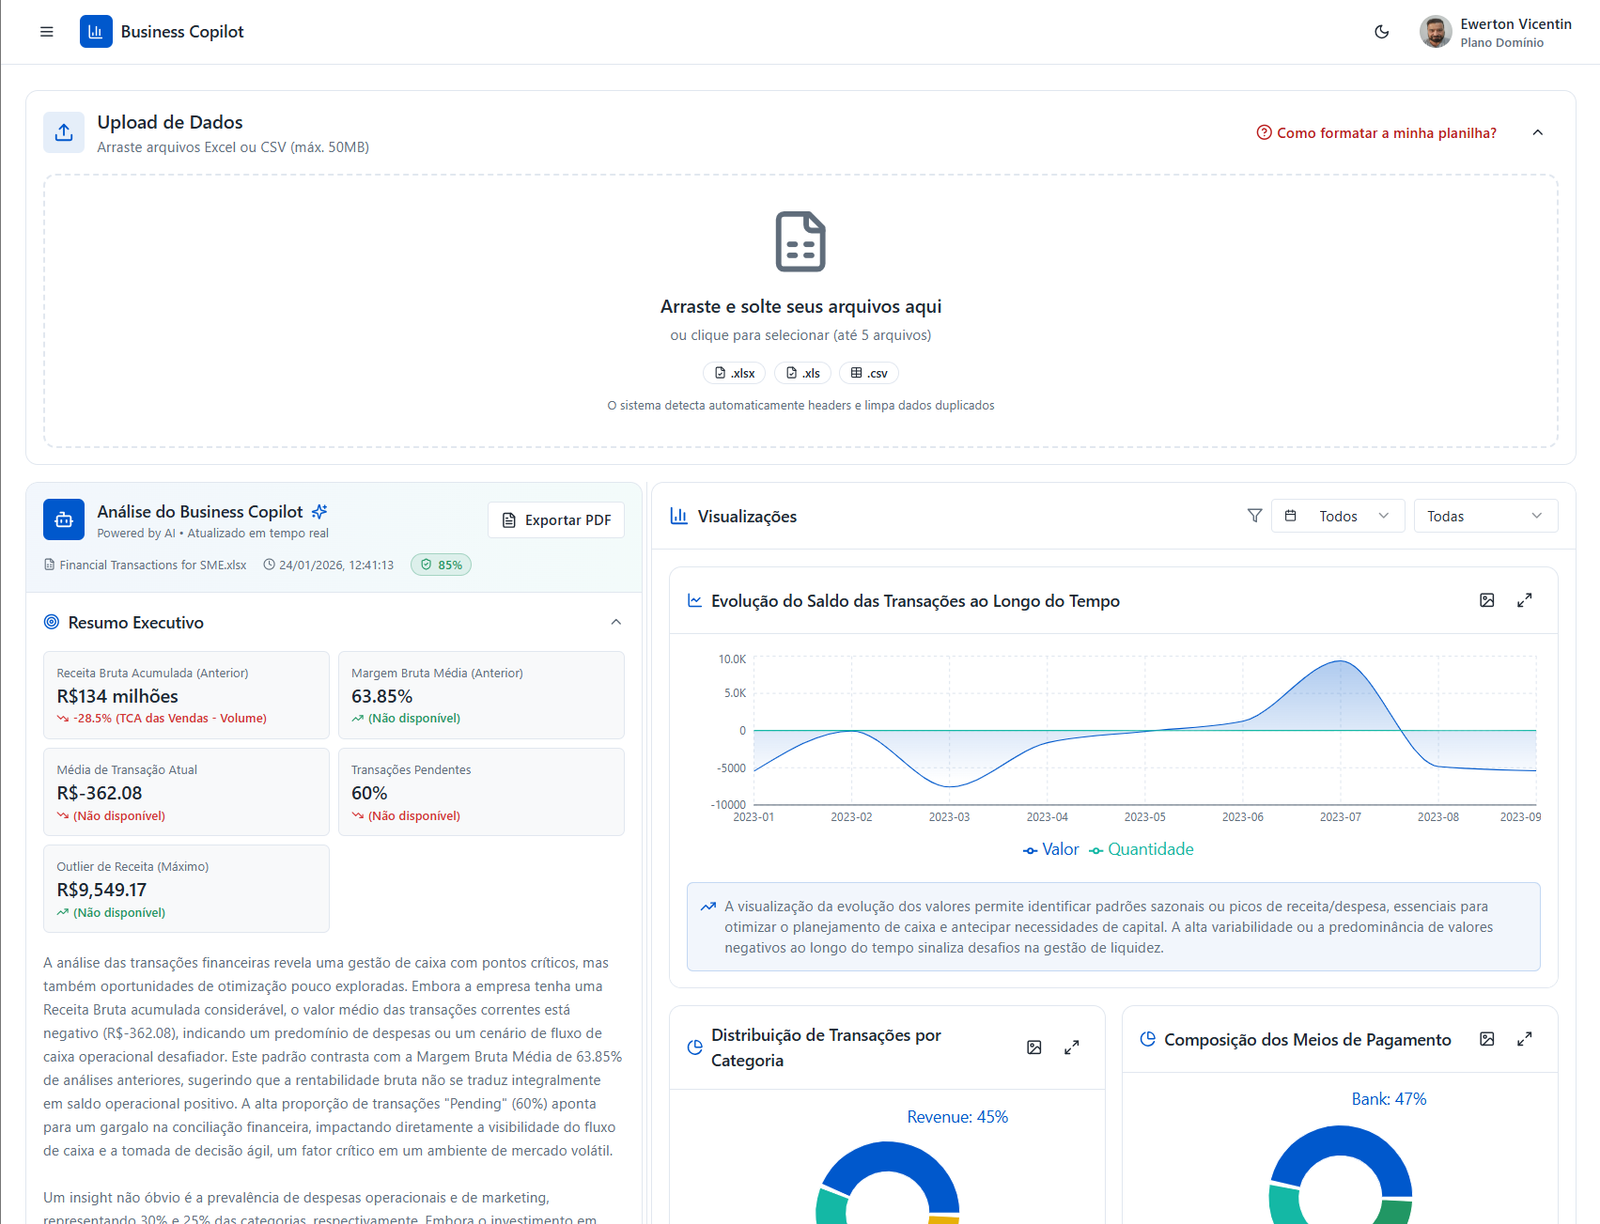Click the file drop zone to select files
Viewport: 1600px width, 1224px height.
coord(800,311)
